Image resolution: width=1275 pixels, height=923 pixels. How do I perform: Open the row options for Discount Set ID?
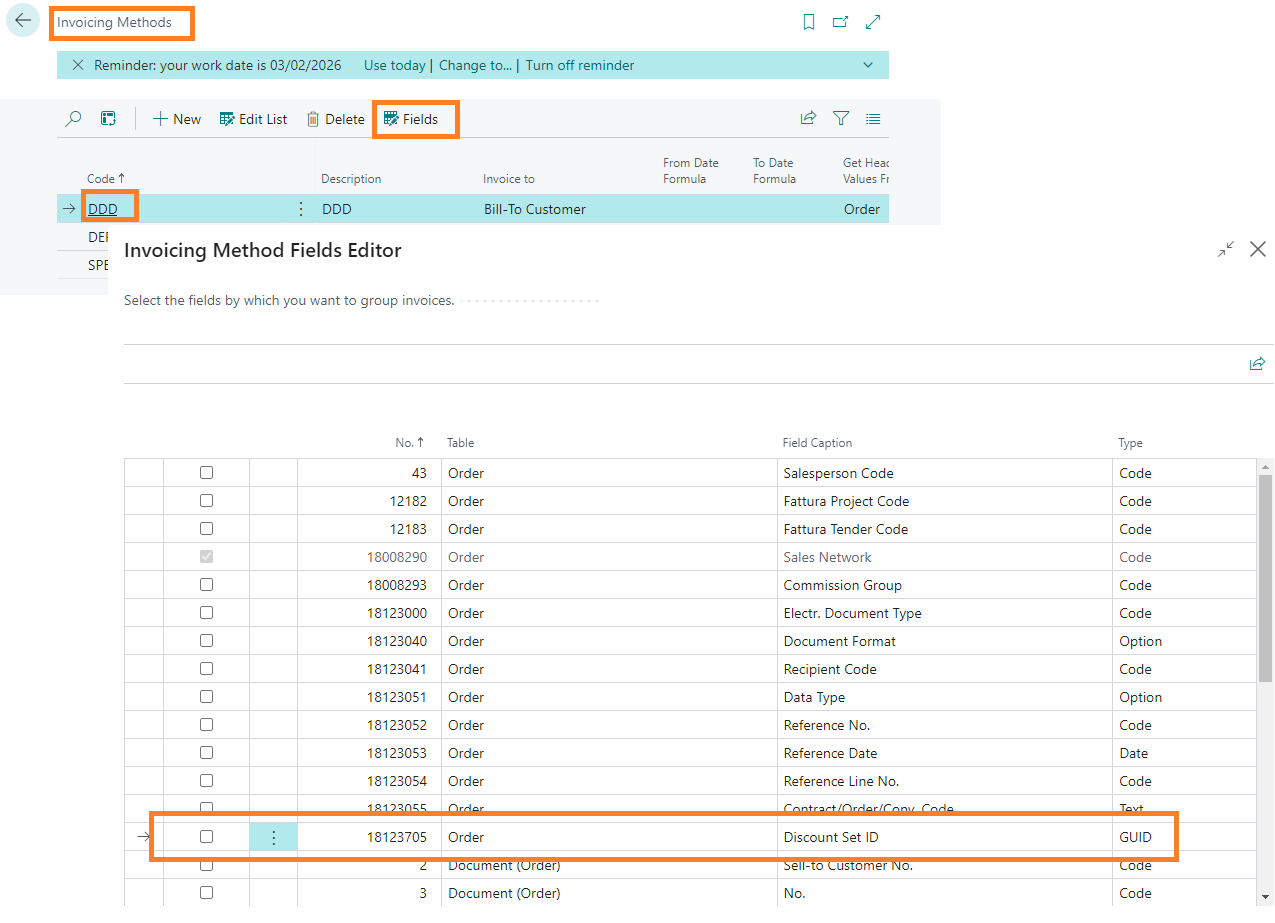274,837
